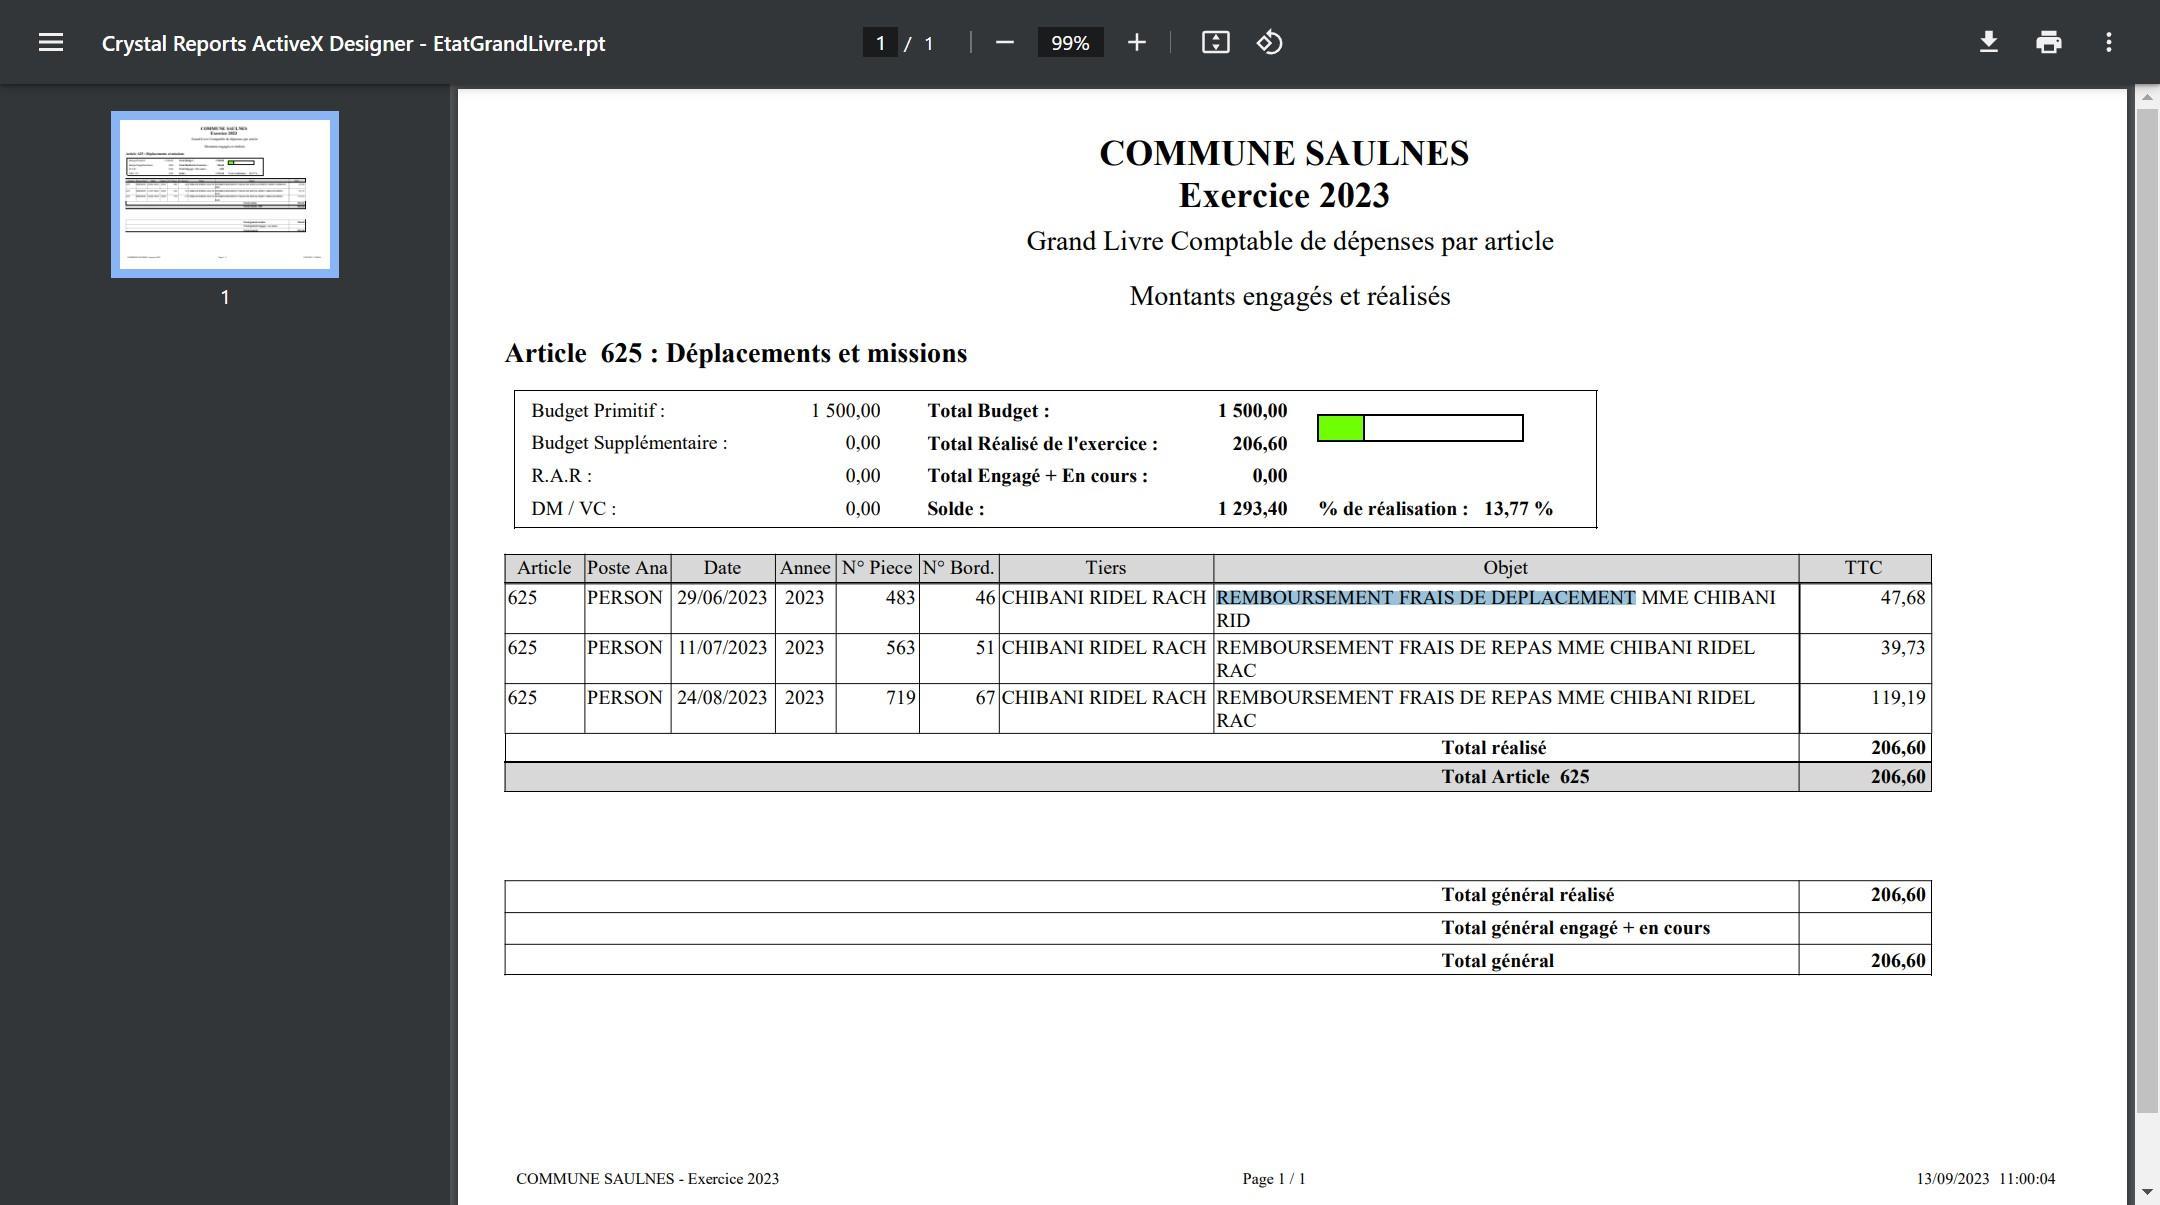Click the scrollbar down arrow
Screen dimensions: 2160x1205
click(x=2146, y=1193)
